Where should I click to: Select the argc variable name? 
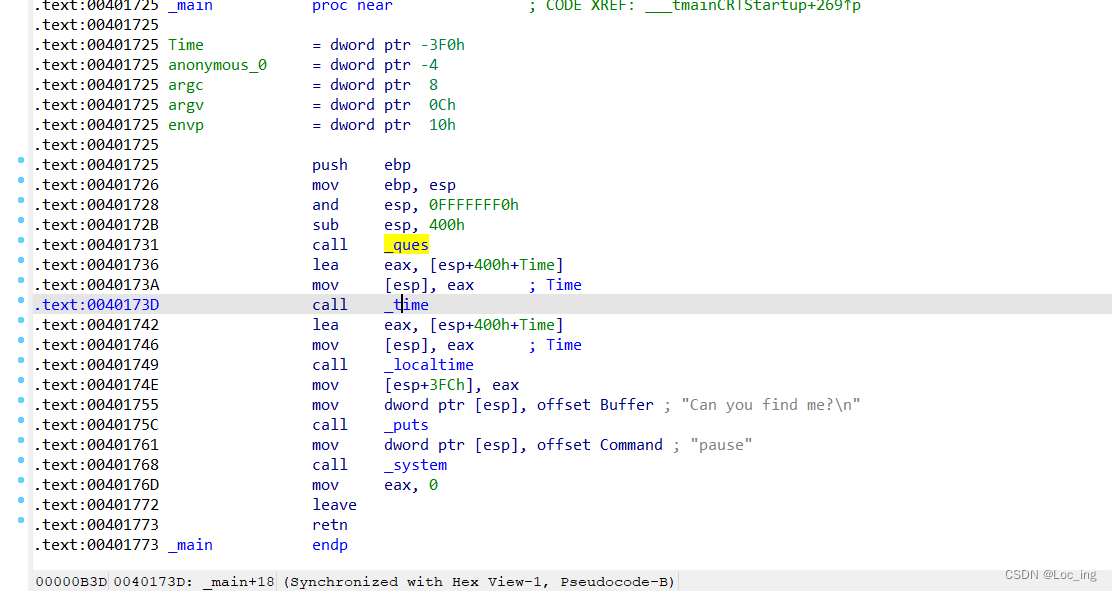[185, 84]
